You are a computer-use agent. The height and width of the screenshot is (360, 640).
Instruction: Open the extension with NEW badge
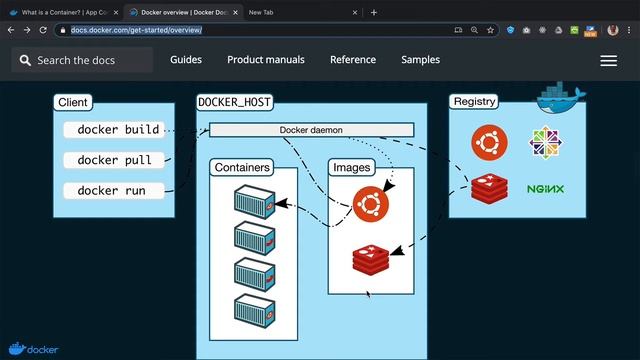coord(590,31)
